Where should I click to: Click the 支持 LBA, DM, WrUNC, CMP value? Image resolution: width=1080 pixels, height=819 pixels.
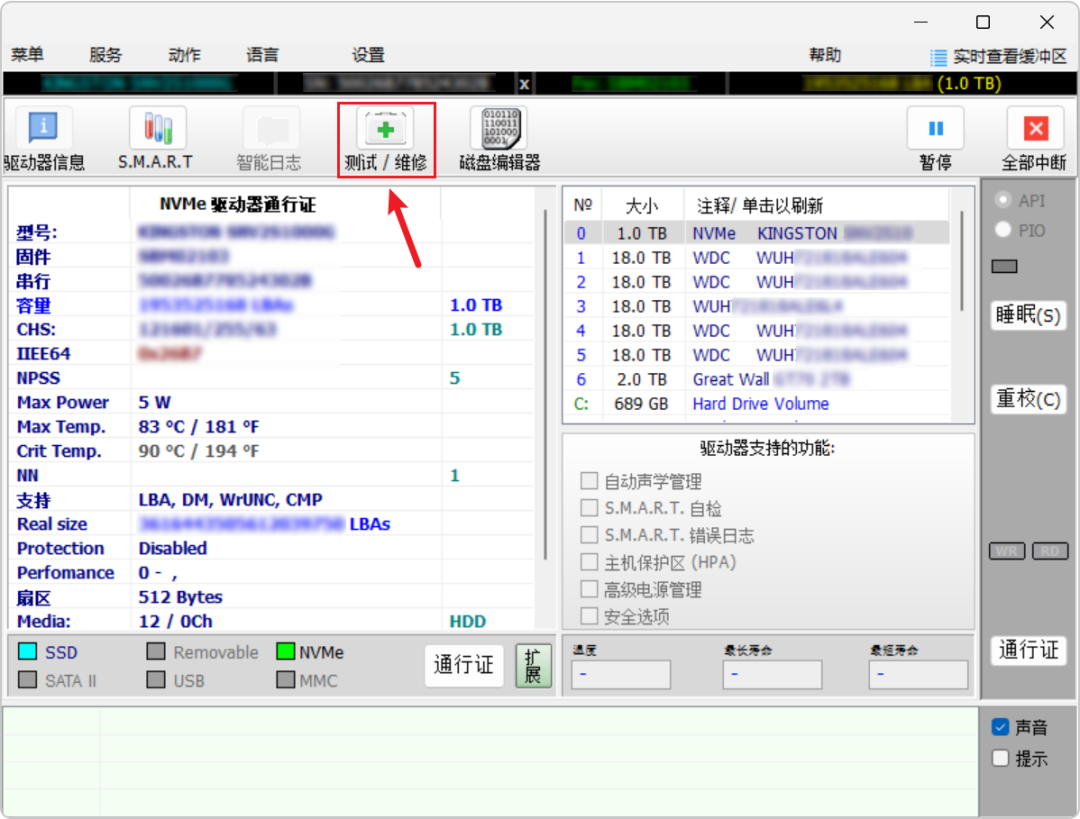(230, 499)
